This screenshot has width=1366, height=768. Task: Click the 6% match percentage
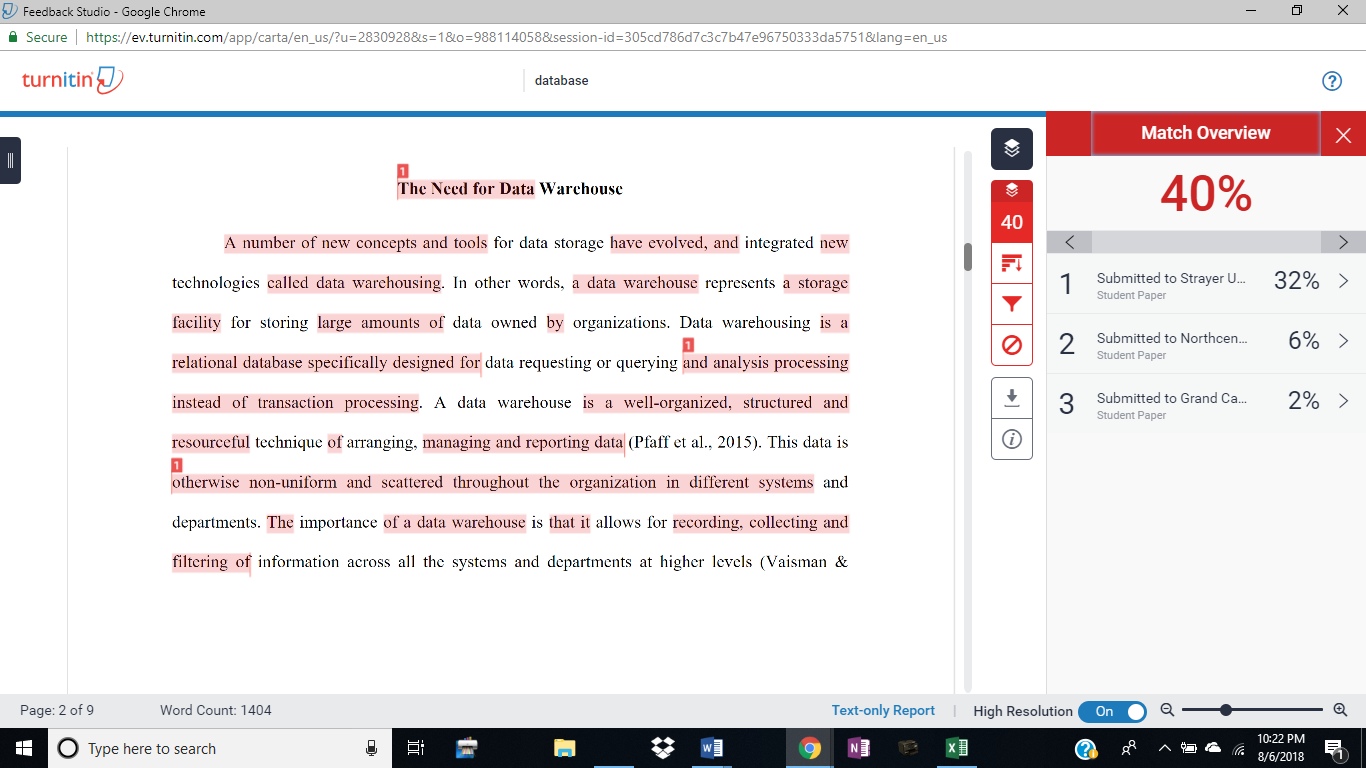pyautogui.click(x=1304, y=341)
